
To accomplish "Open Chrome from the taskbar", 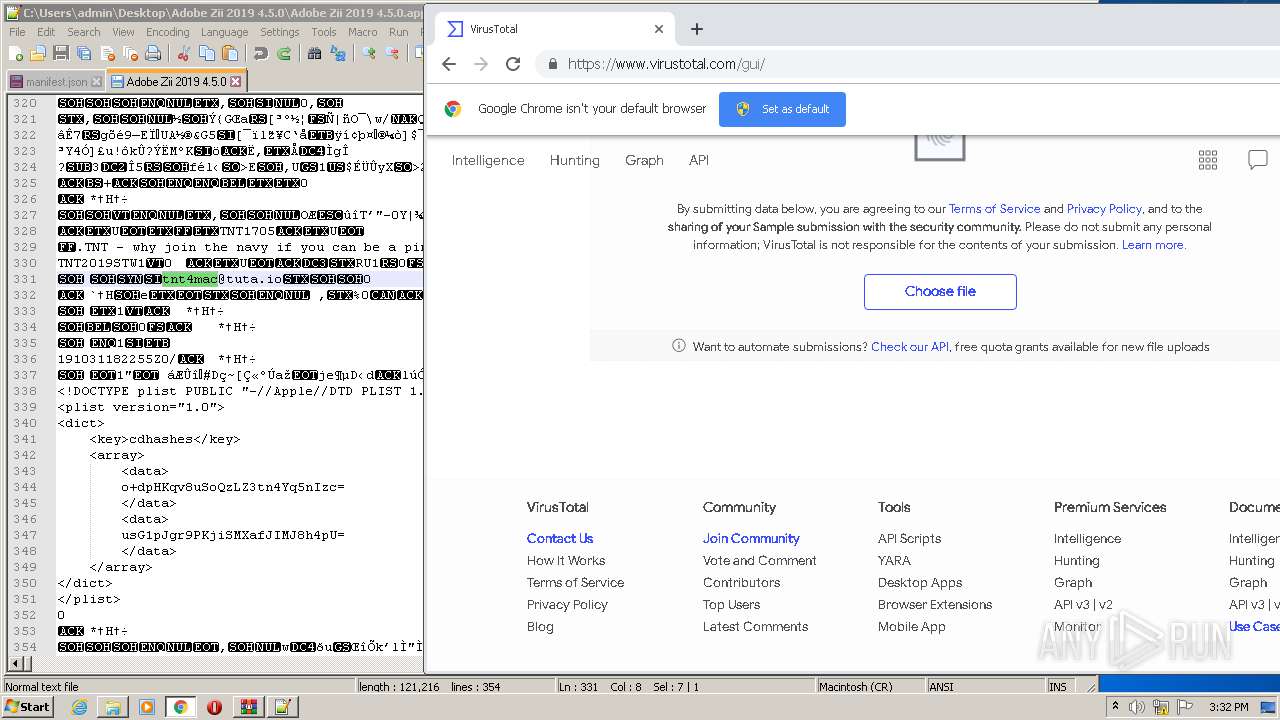I will pyautogui.click(x=180, y=707).
